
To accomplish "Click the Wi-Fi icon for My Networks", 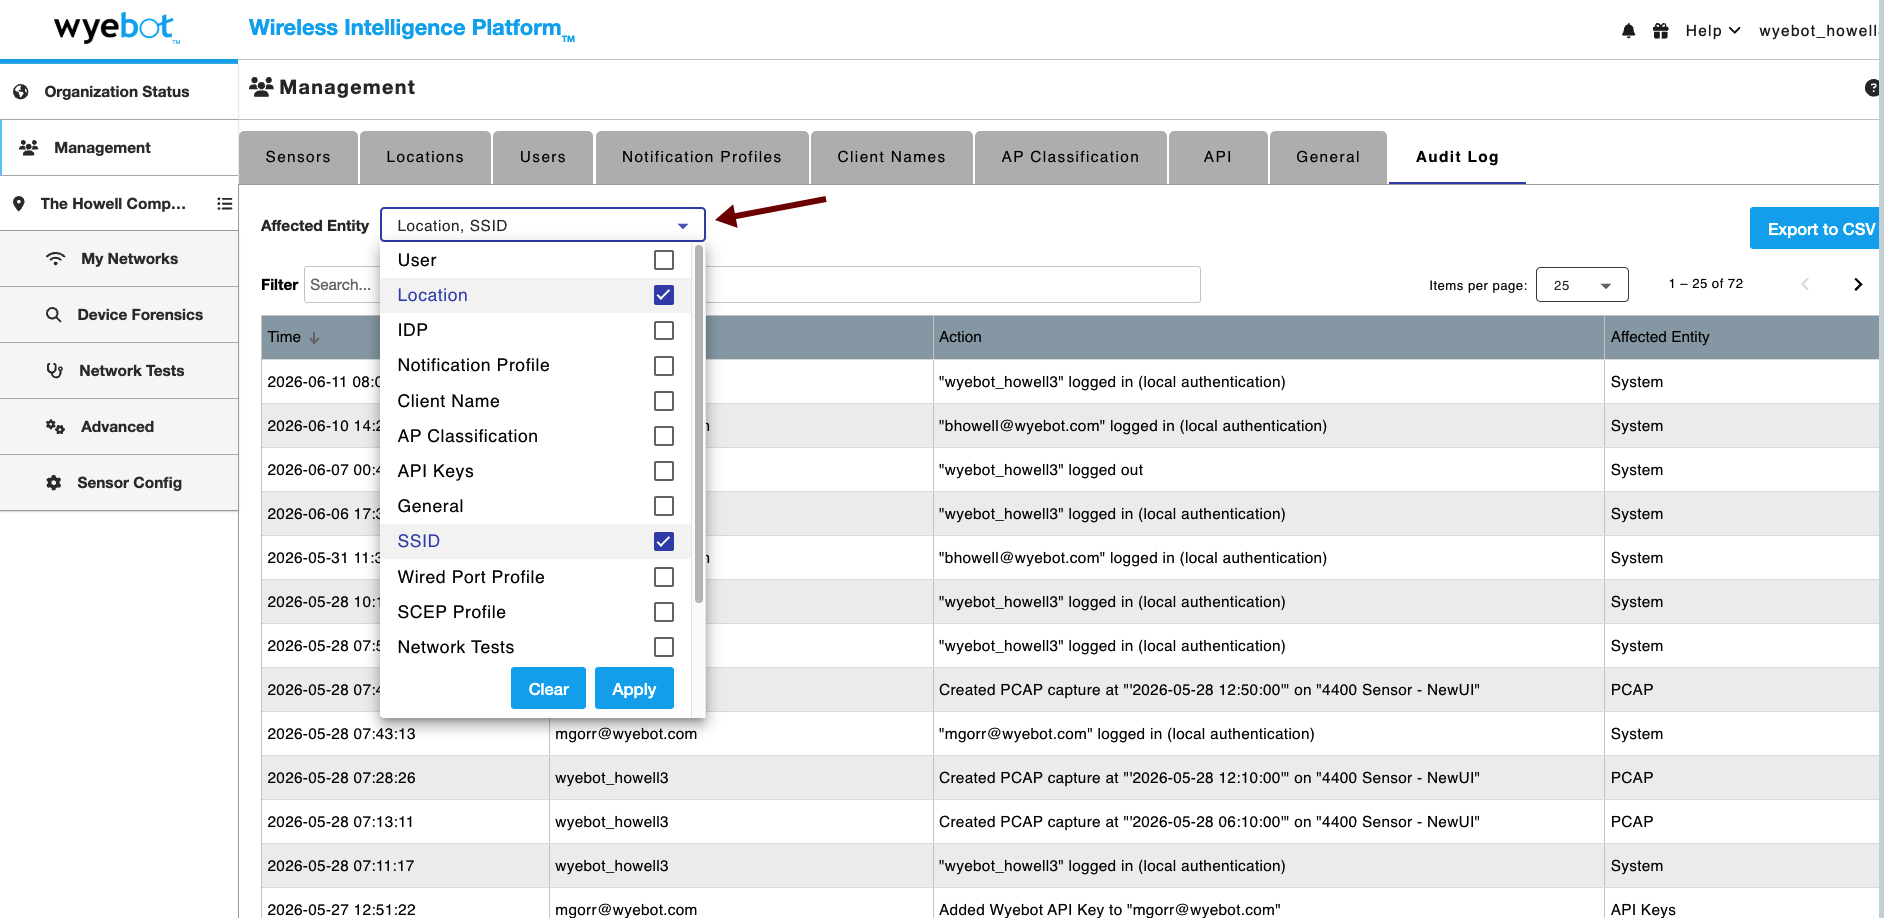I will point(56,258).
